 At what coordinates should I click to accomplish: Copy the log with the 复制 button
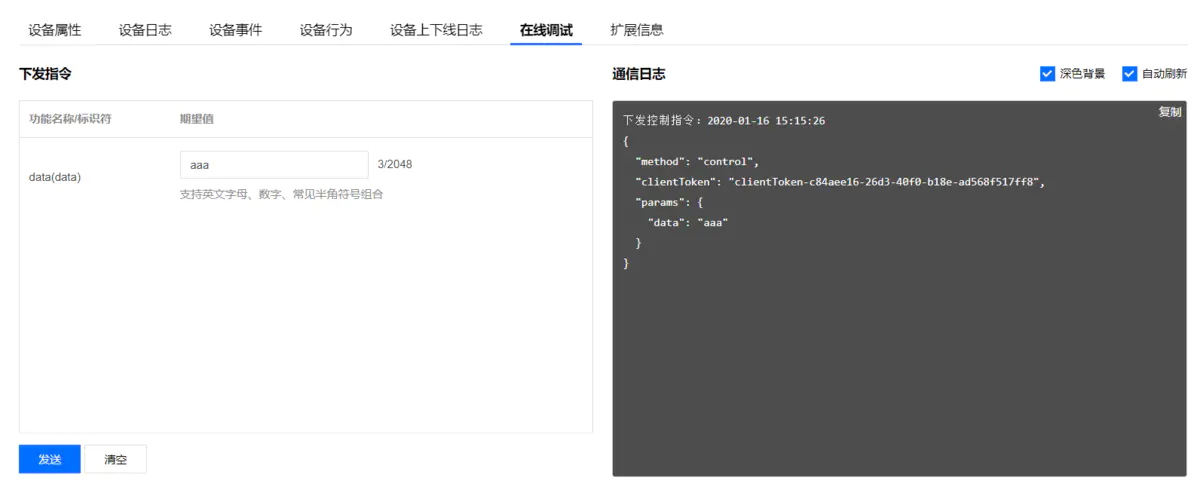[1169, 112]
